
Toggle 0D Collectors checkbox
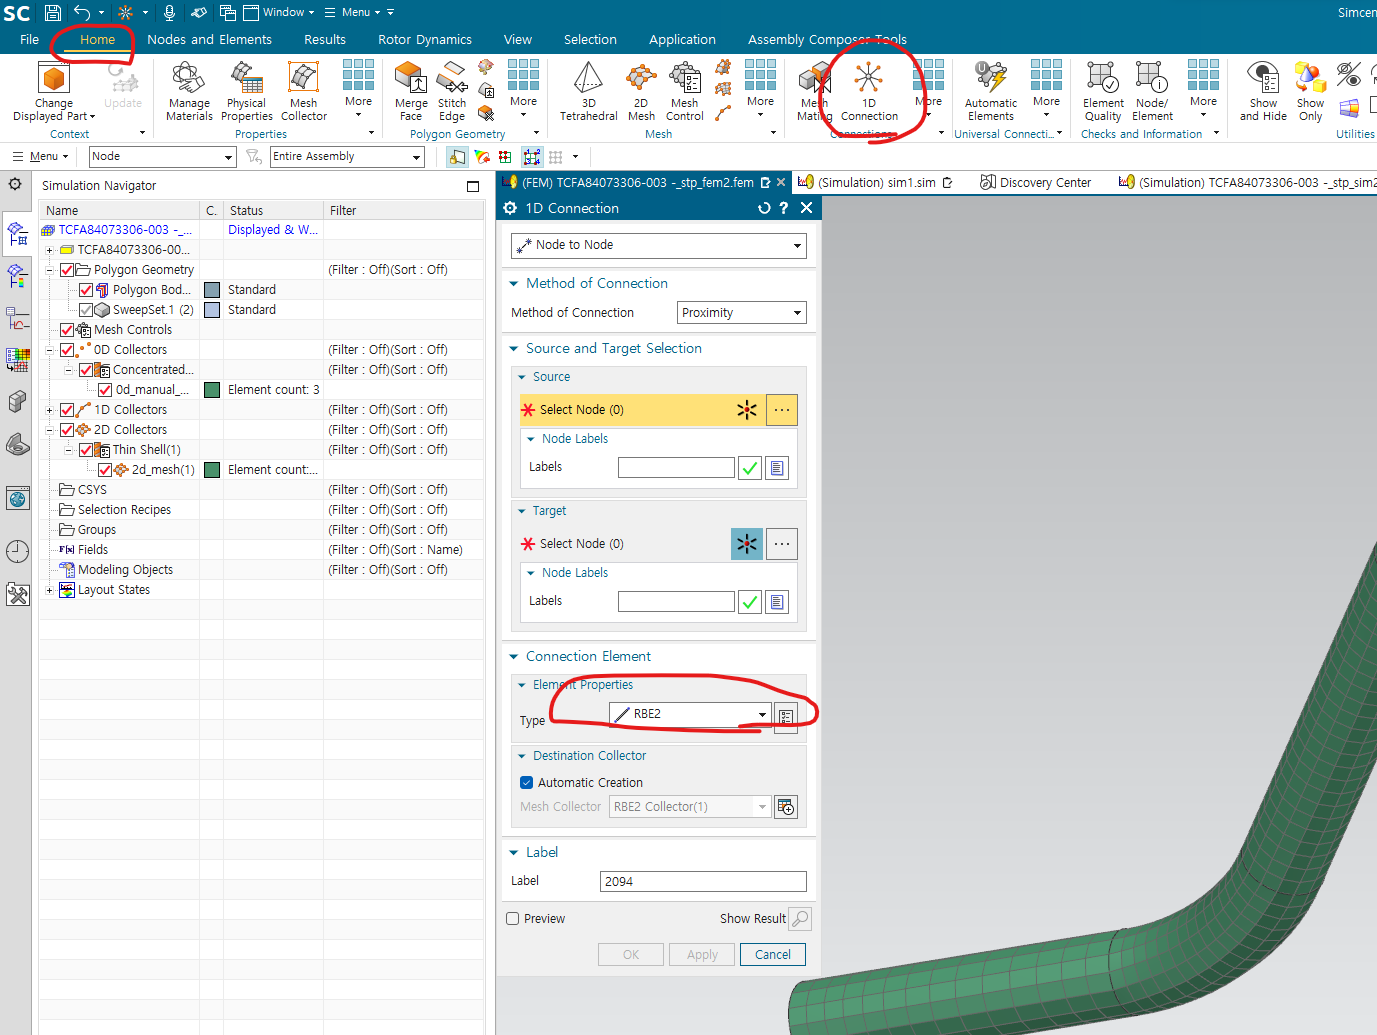(x=67, y=350)
